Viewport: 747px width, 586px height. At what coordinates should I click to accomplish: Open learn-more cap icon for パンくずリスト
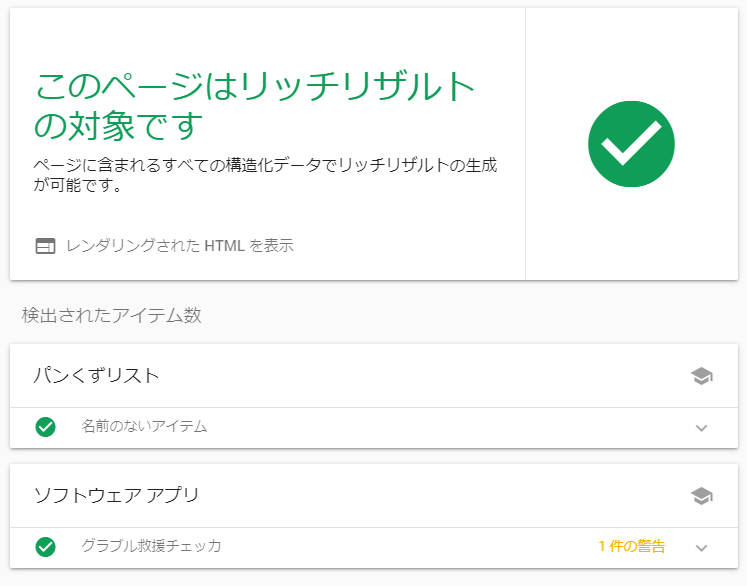(701, 376)
